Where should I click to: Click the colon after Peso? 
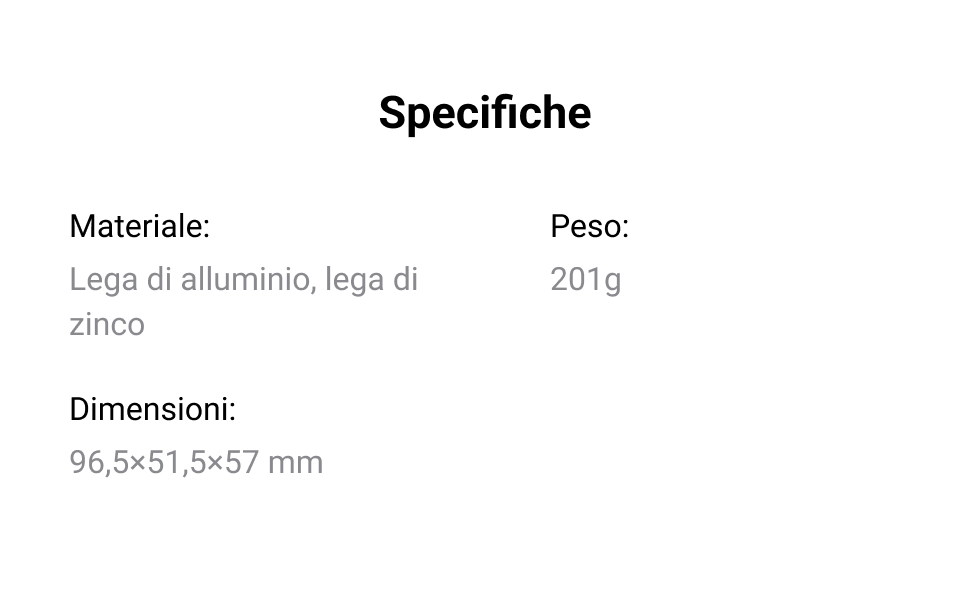pos(625,229)
